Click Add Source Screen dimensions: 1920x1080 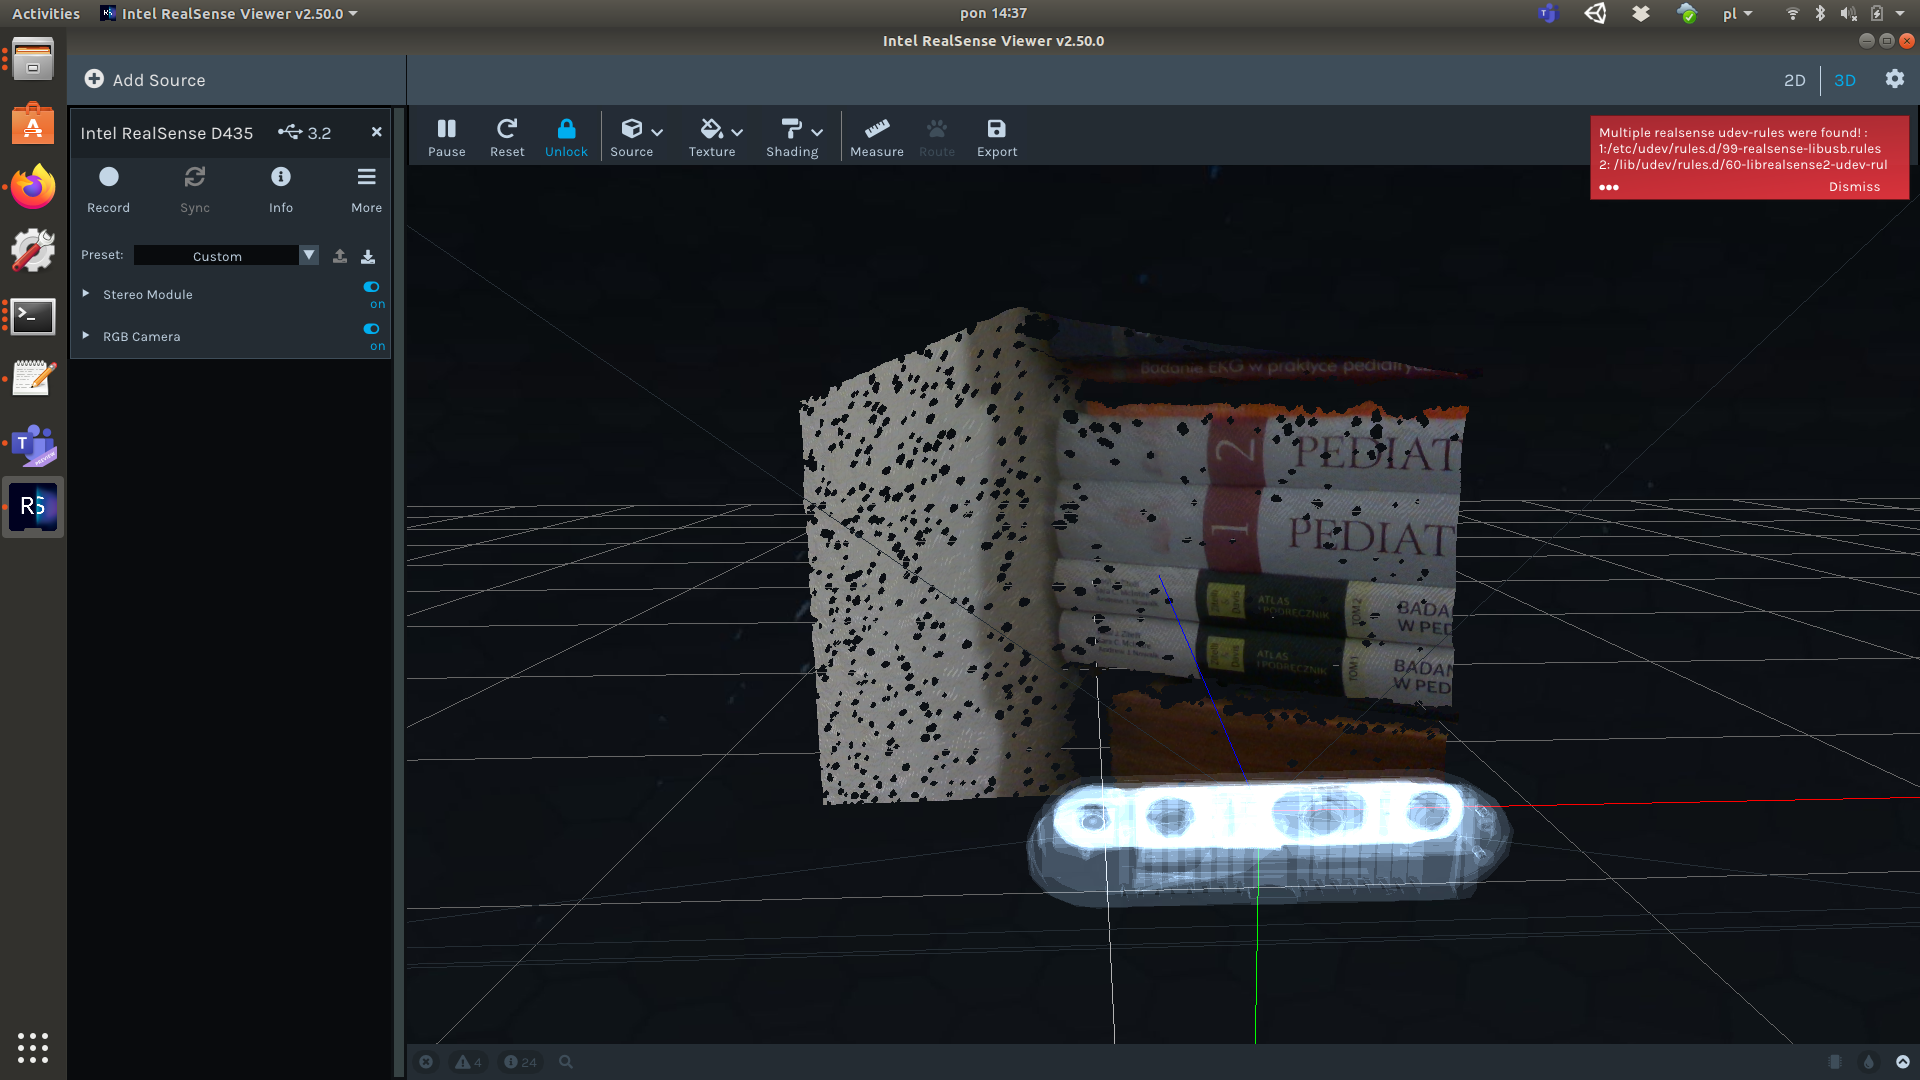coord(146,79)
